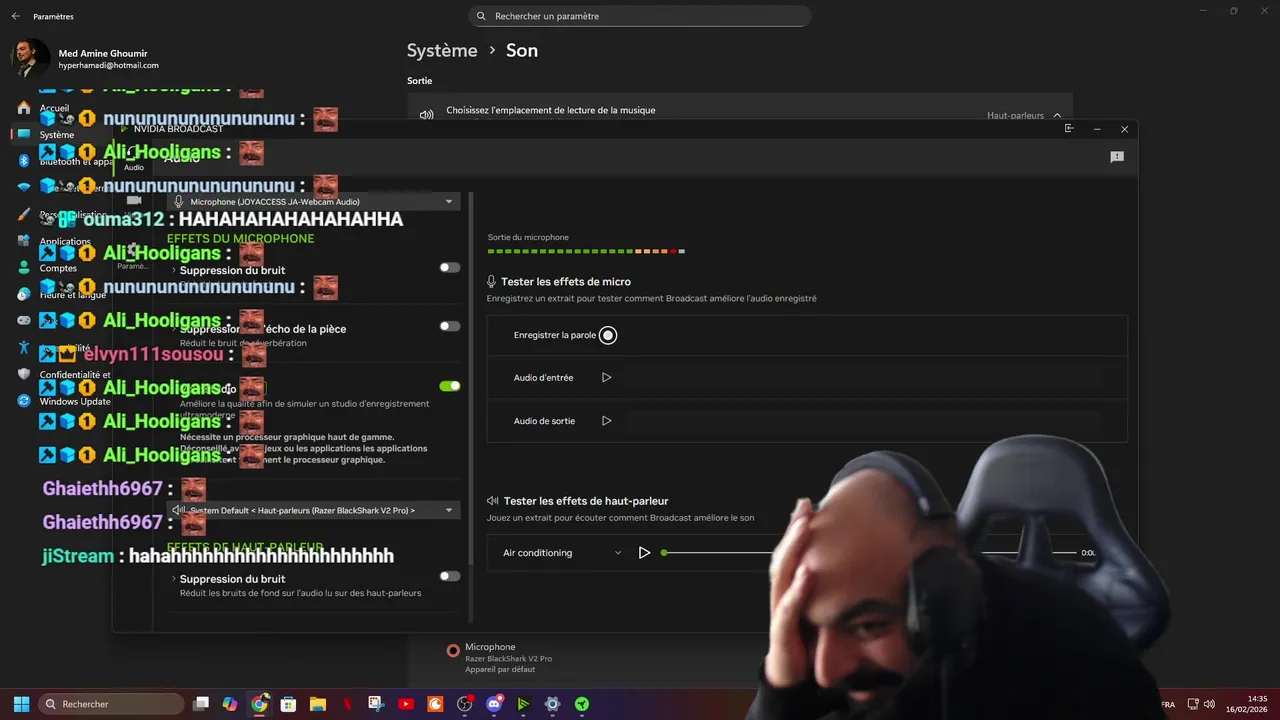Expand the speaker Suppression du bruit chevron
Image resolution: width=1280 pixels, height=720 pixels.
(173, 579)
